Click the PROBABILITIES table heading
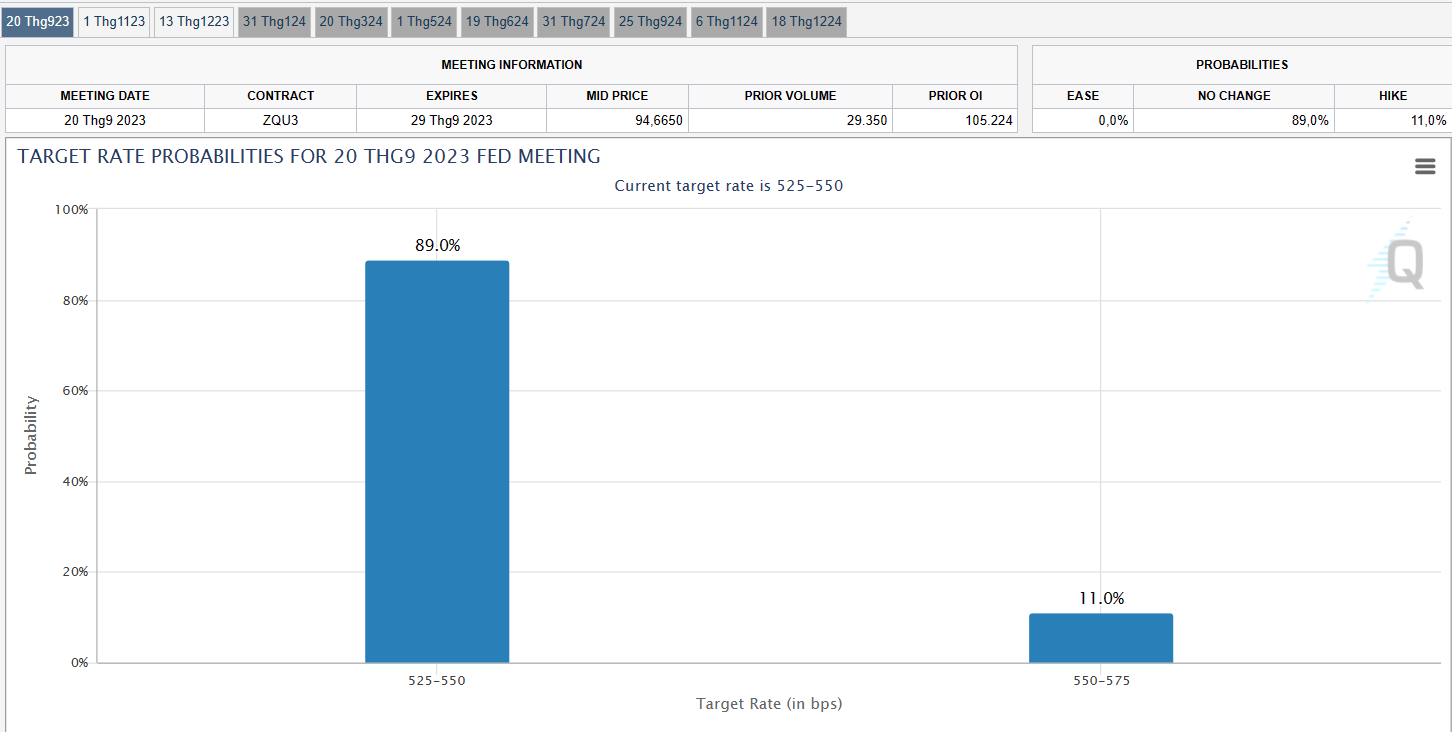1452x732 pixels. 1242,65
